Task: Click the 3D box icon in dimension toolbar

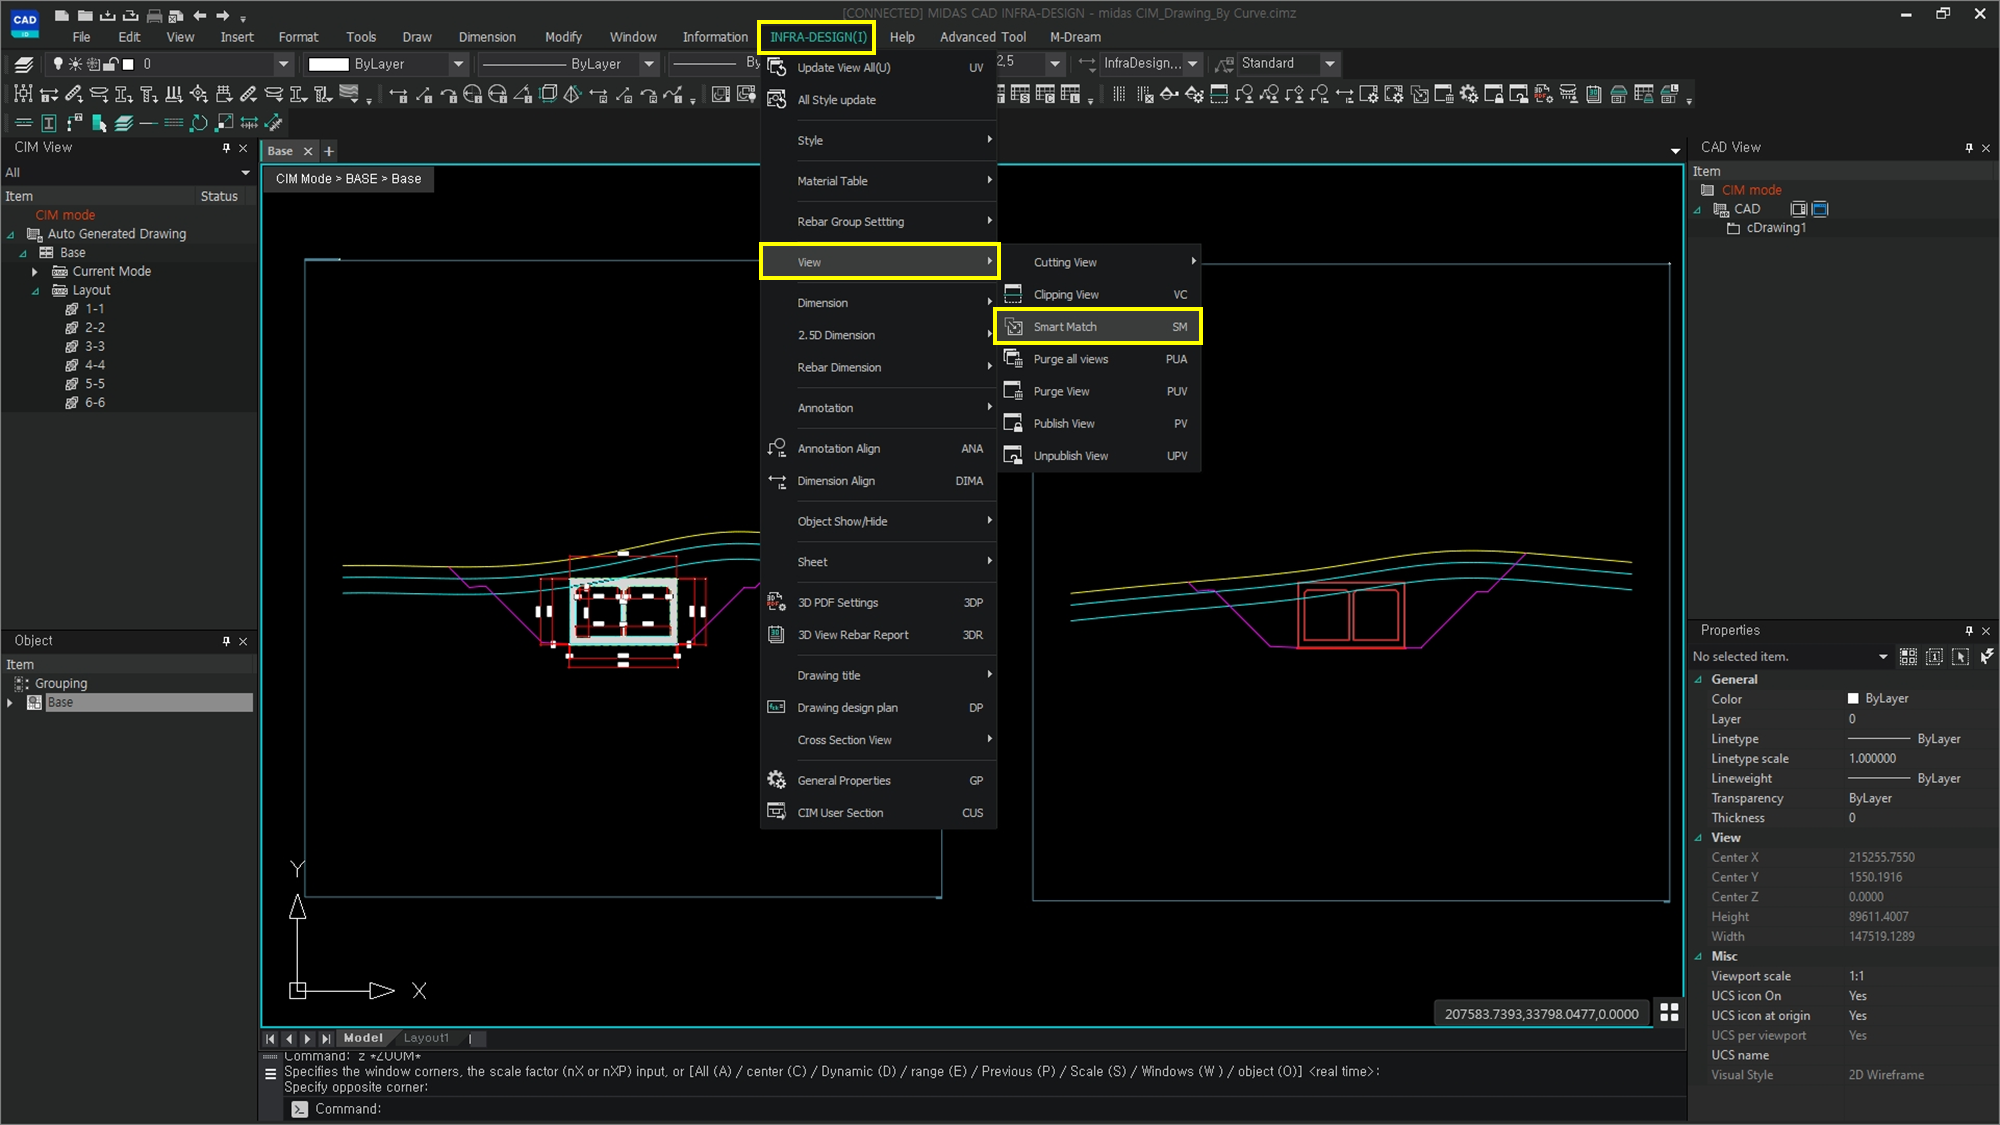Action: (548, 94)
